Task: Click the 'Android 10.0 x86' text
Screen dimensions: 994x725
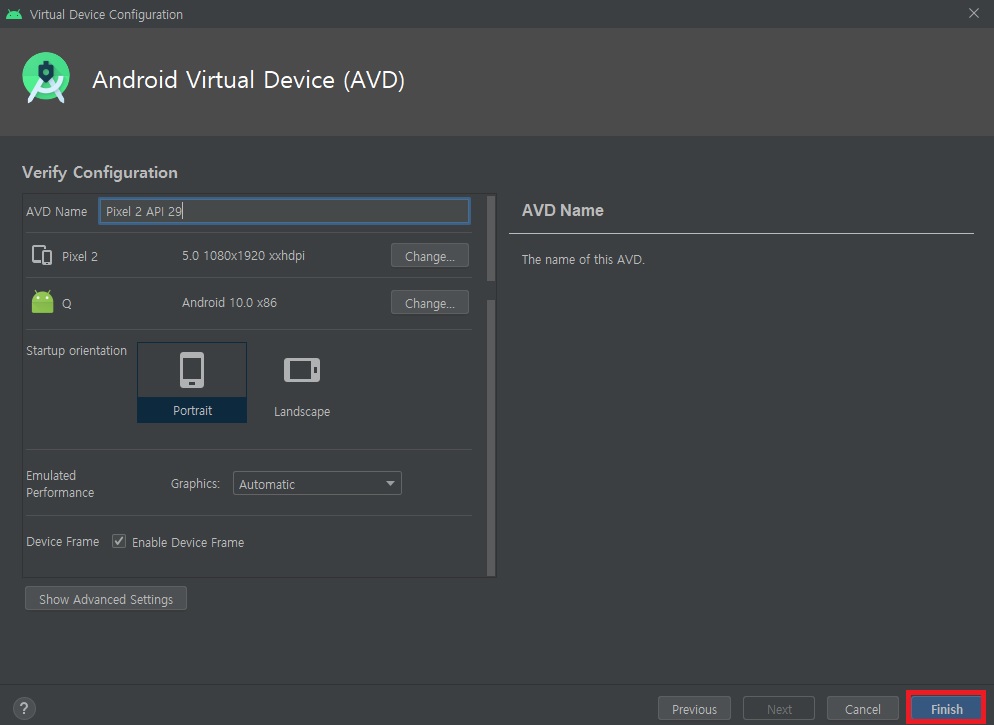Action: [x=229, y=302]
